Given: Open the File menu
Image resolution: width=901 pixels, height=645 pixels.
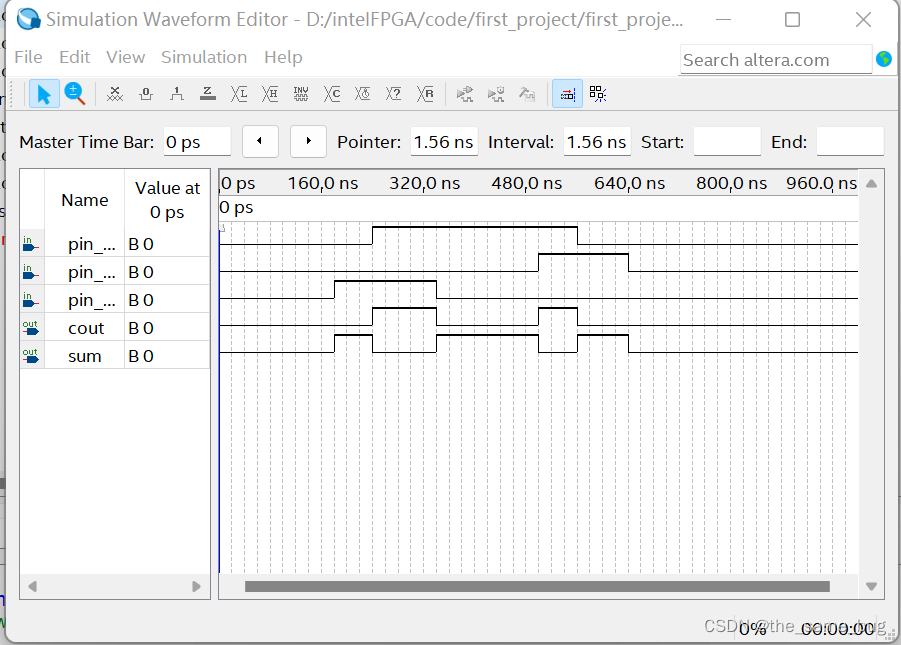Looking at the screenshot, I should click(28, 57).
